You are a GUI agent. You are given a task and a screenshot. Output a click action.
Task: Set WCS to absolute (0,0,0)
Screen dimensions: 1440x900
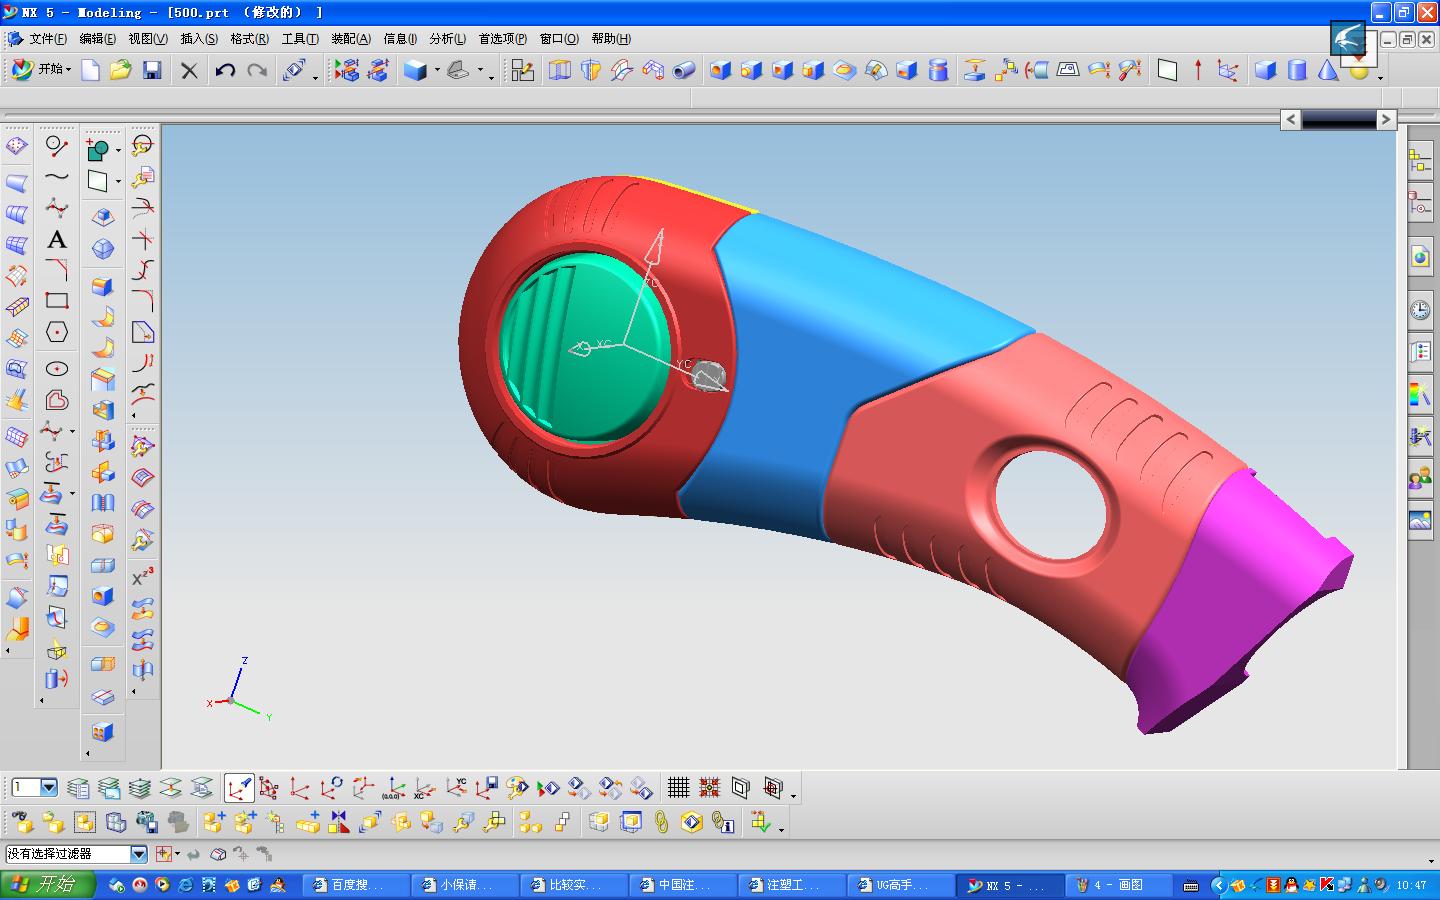pos(393,788)
